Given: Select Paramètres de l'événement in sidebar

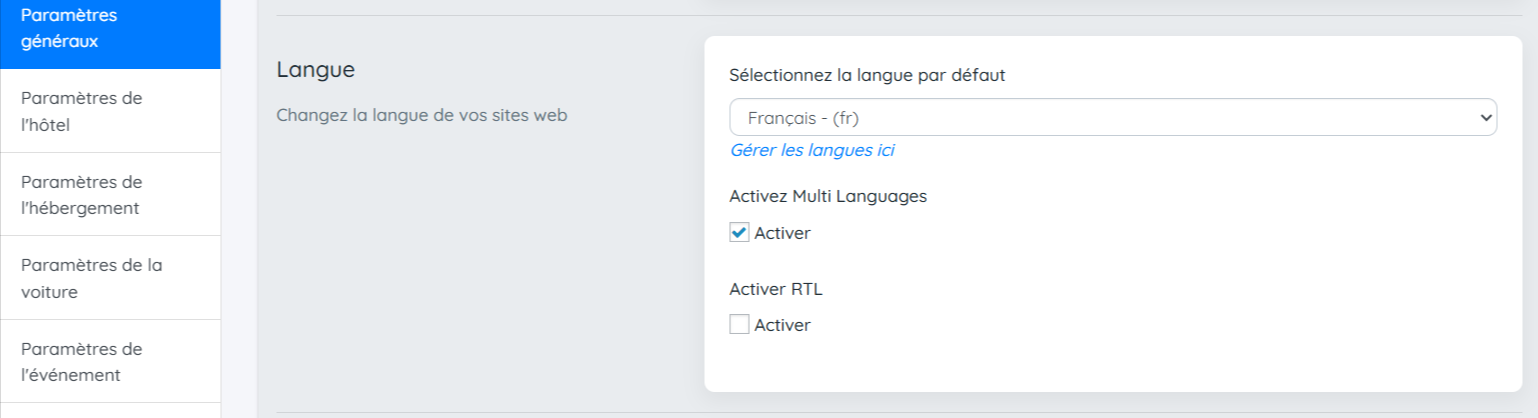Looking at the screenshot, I should coord(110,362).
